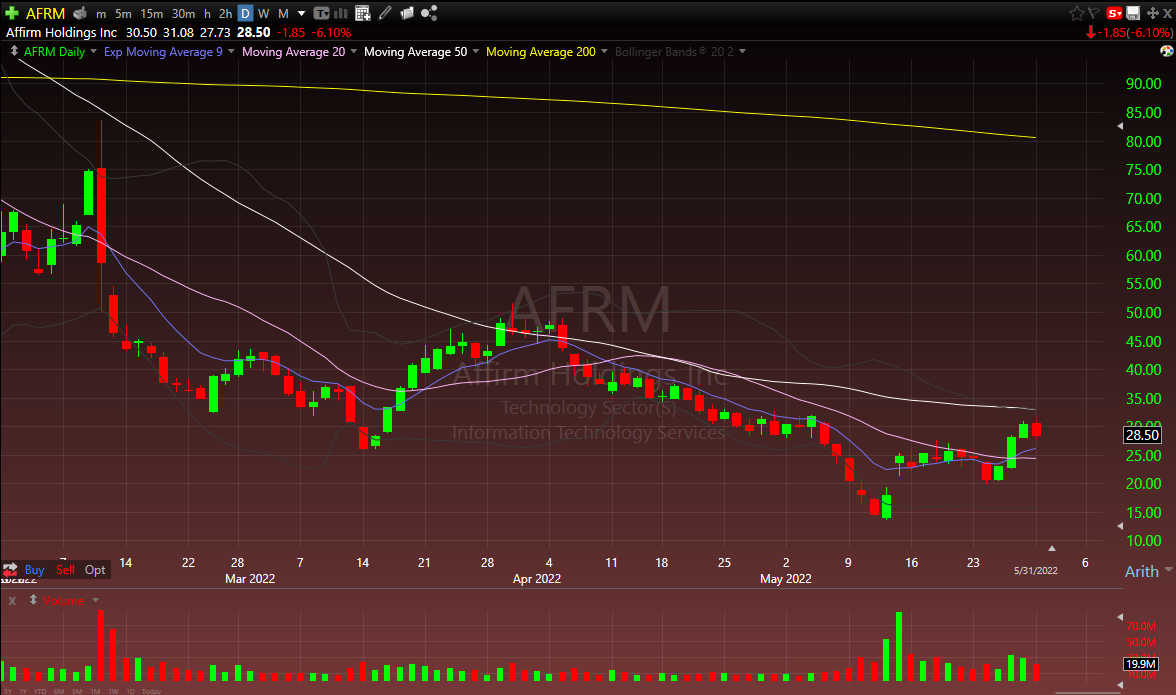1176x695 pixels.
Task: Open the Arith scale type dropdown
Action: (x=1168, y=571)
